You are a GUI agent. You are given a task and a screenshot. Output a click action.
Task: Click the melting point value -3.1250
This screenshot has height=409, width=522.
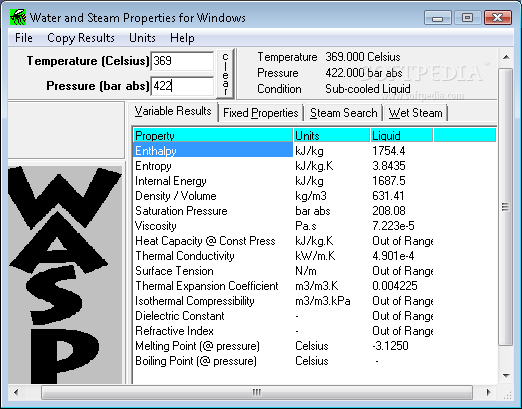pos(390,346)
